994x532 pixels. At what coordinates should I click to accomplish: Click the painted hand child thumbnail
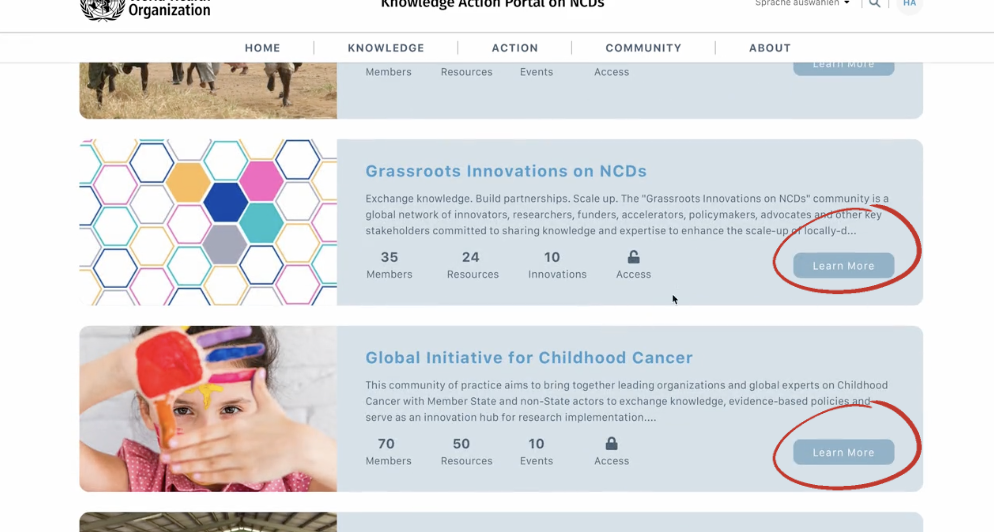(208, 408)
